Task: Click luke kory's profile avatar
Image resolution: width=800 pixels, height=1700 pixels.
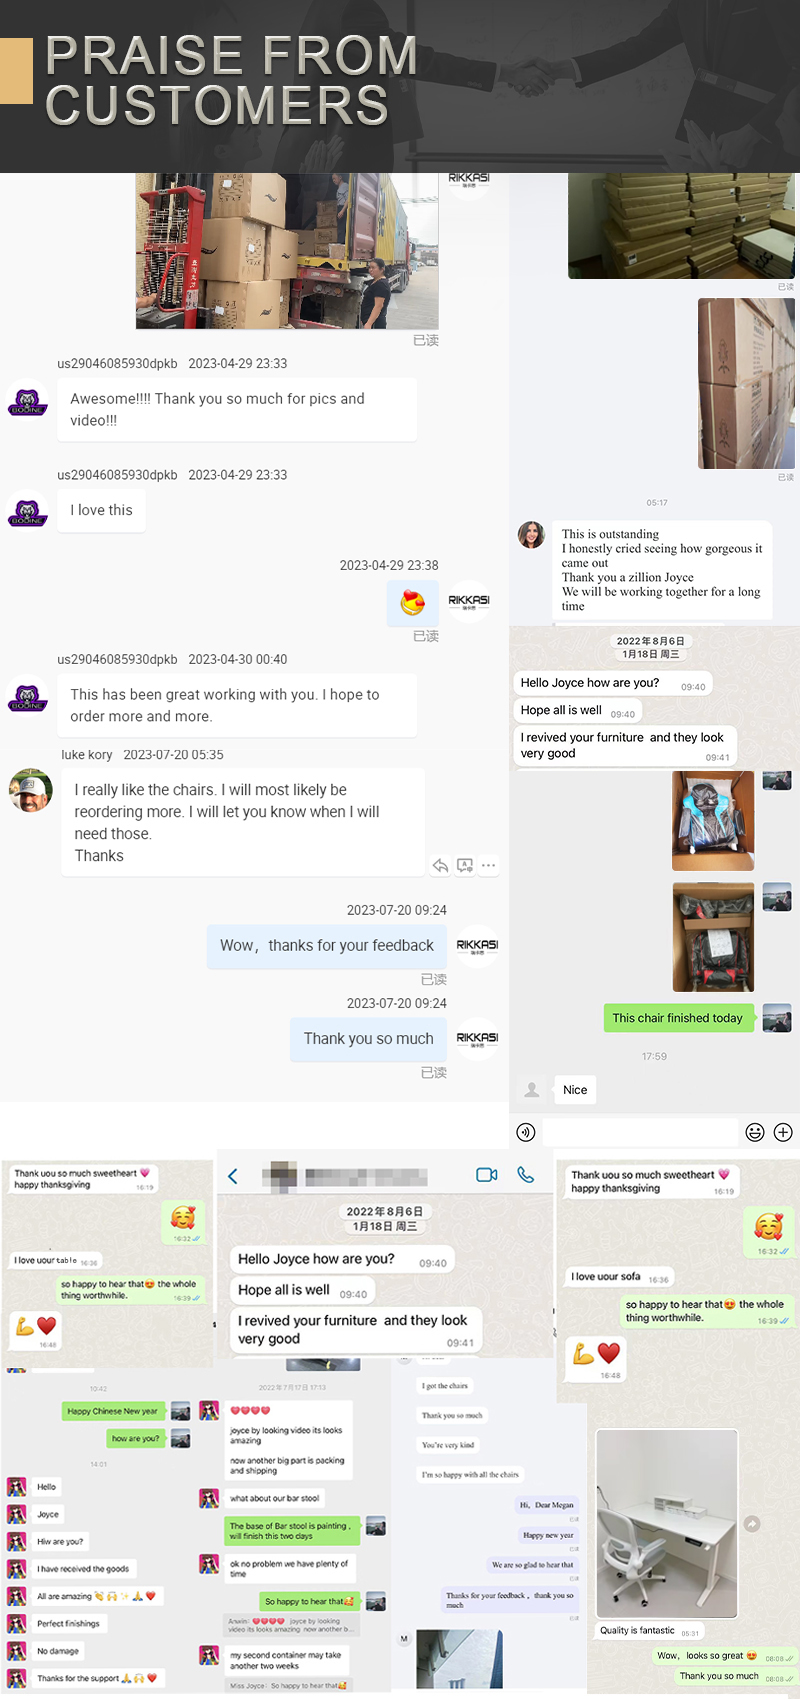Action: pyautogui.click(x=30, y=791)
